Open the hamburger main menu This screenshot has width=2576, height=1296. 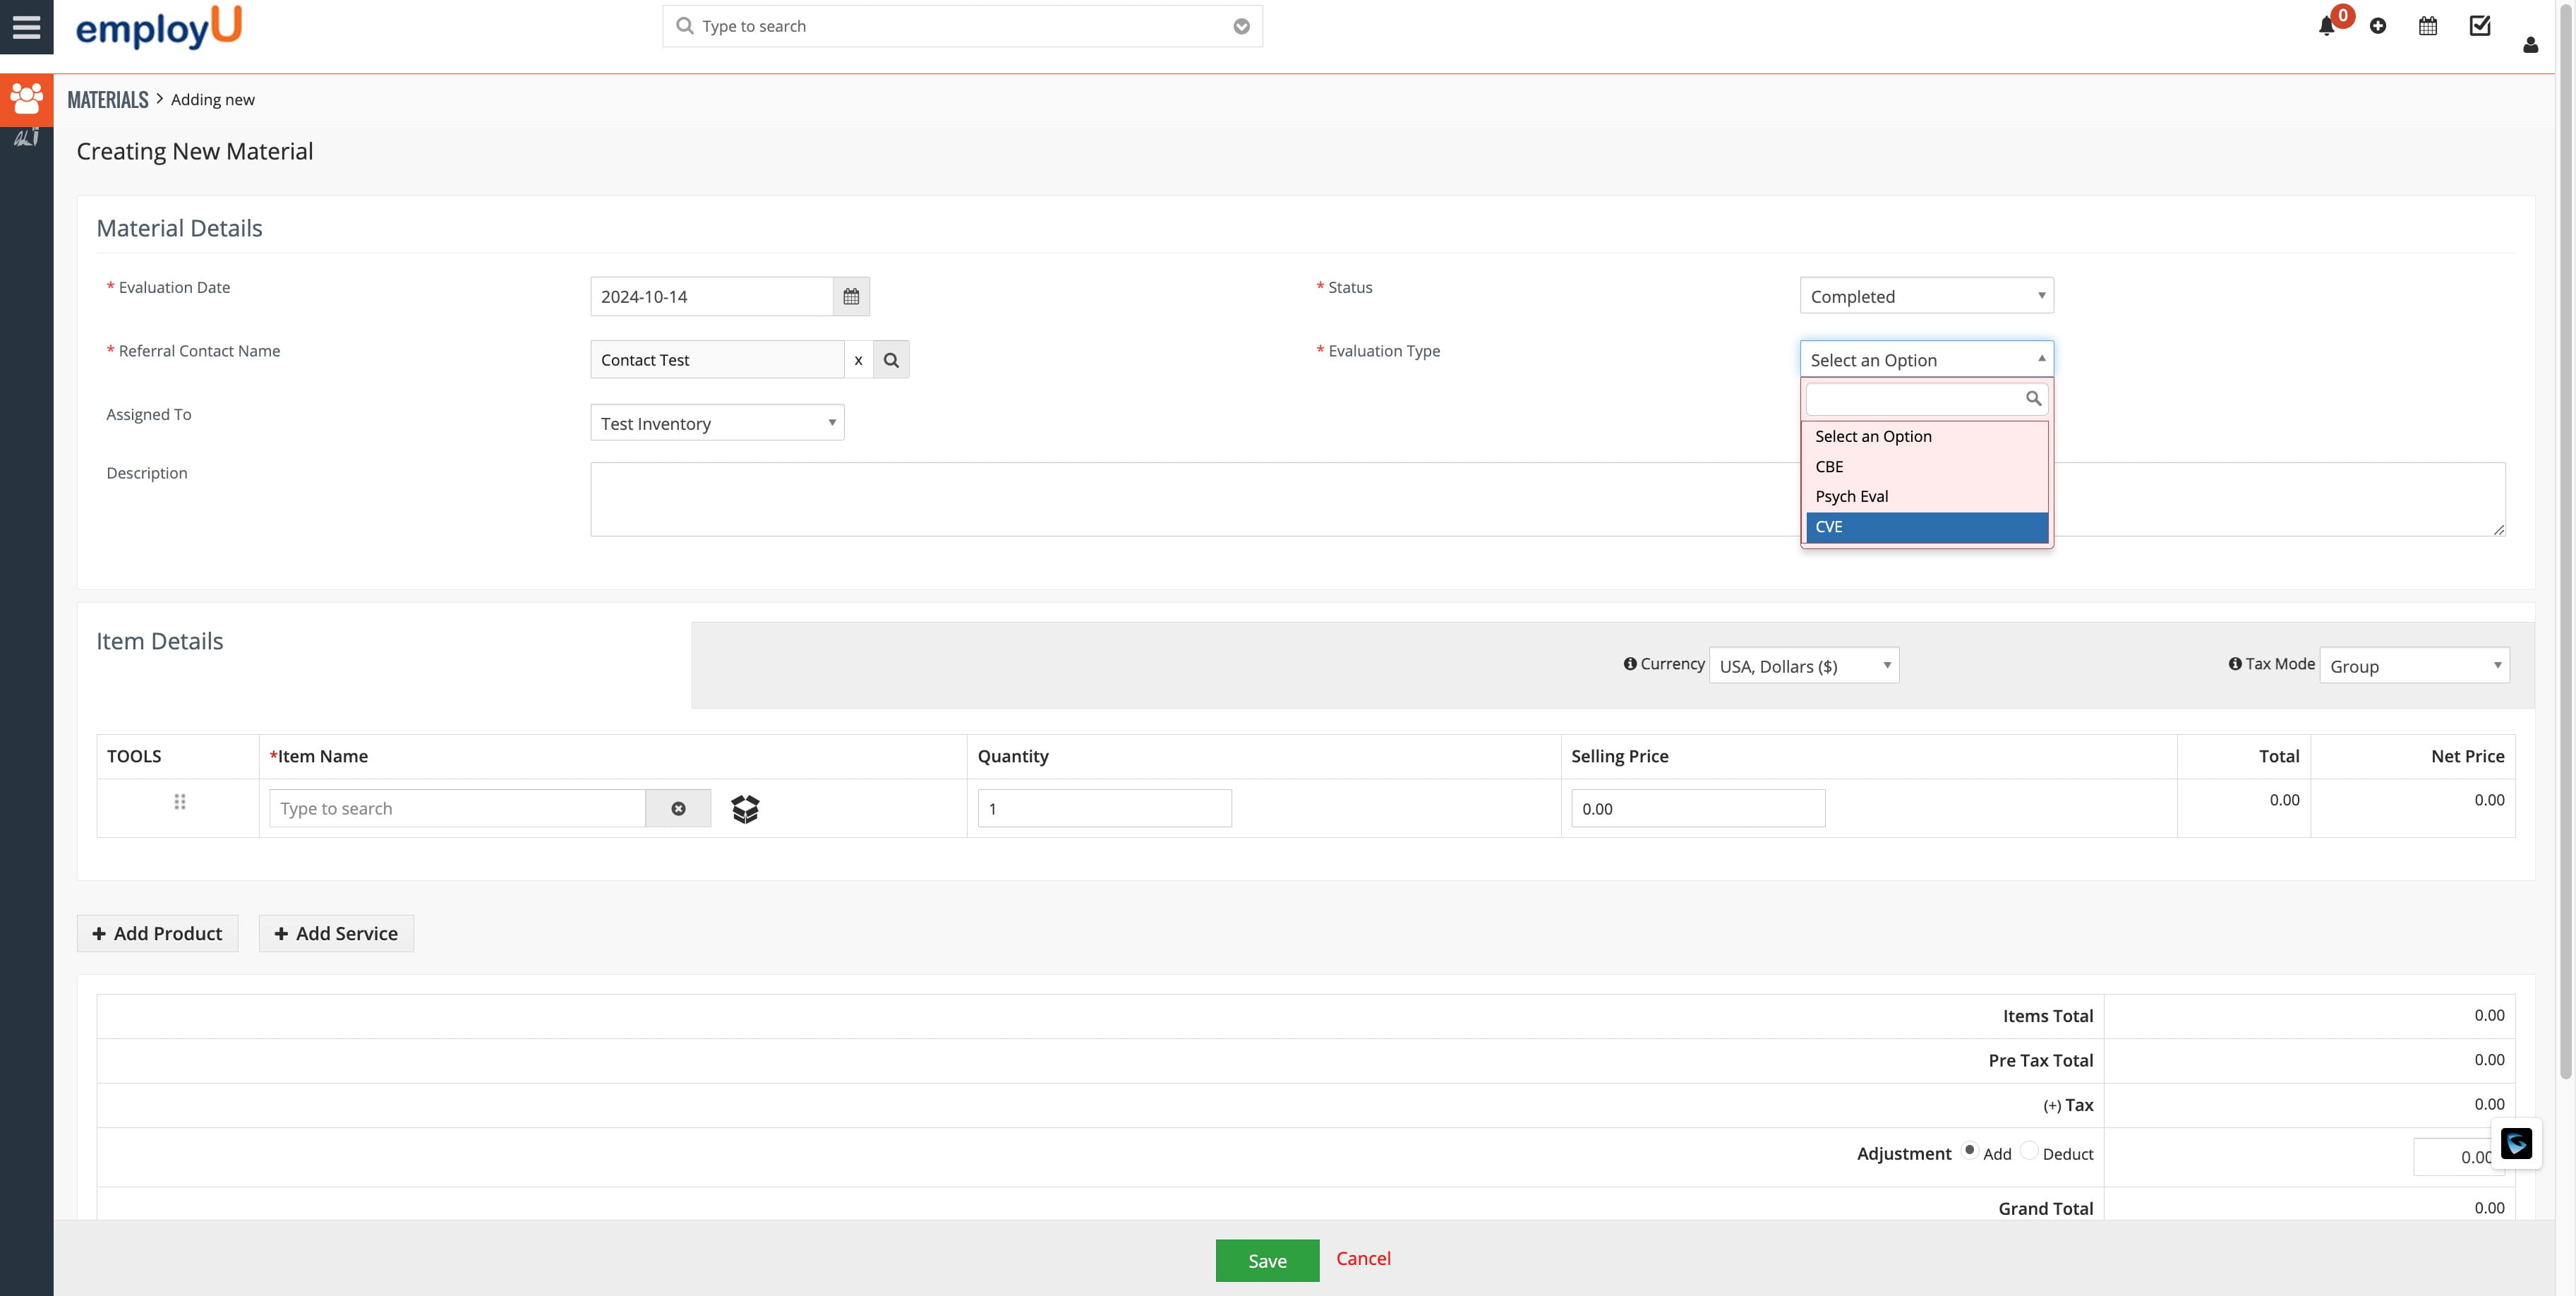pyautogui.click(x=27, y=27)
